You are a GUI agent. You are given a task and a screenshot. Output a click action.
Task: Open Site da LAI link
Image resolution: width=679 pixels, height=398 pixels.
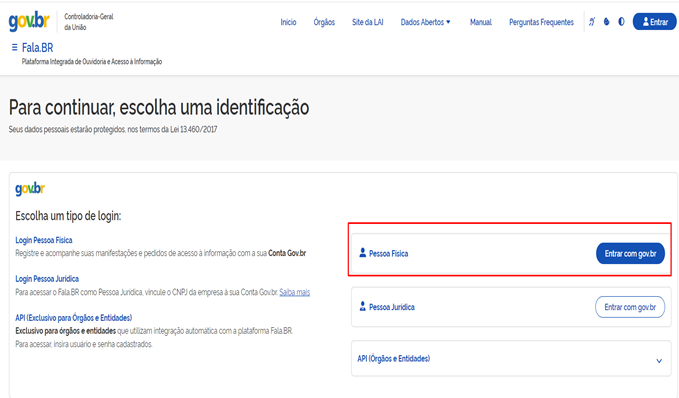click(368, 22)
